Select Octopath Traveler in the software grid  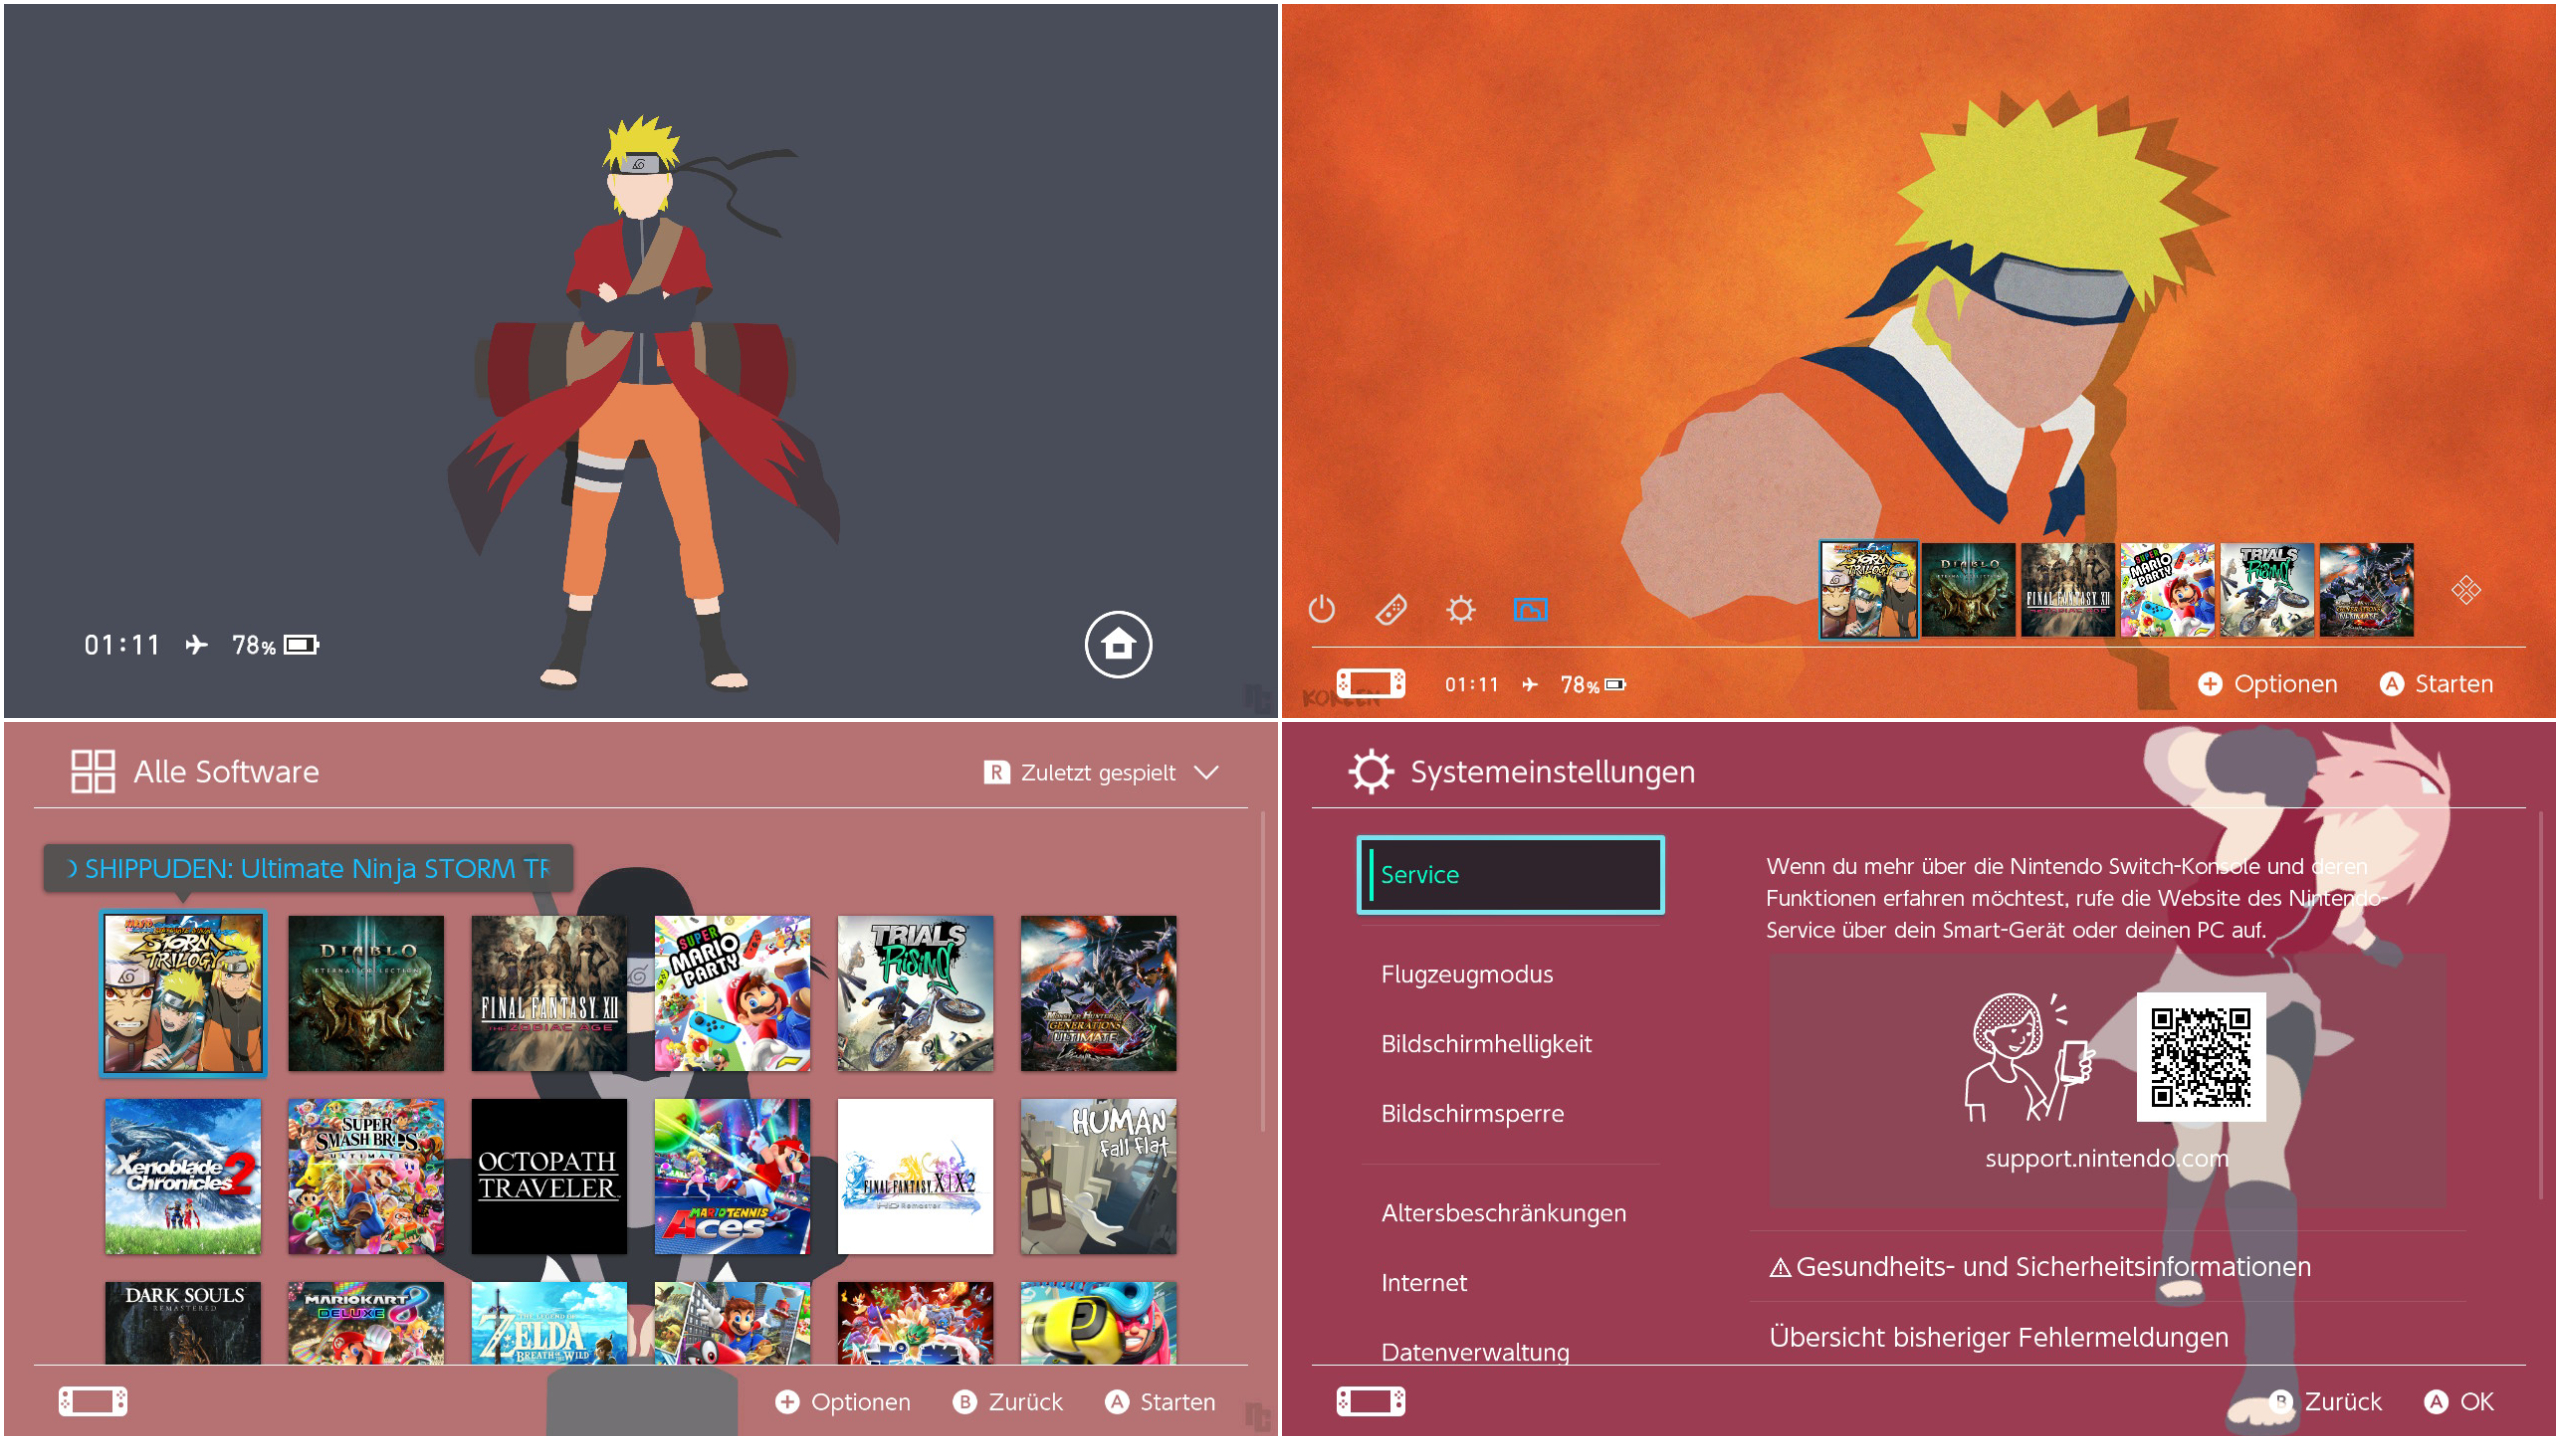pyautogui.click(x=549, y=1176)
